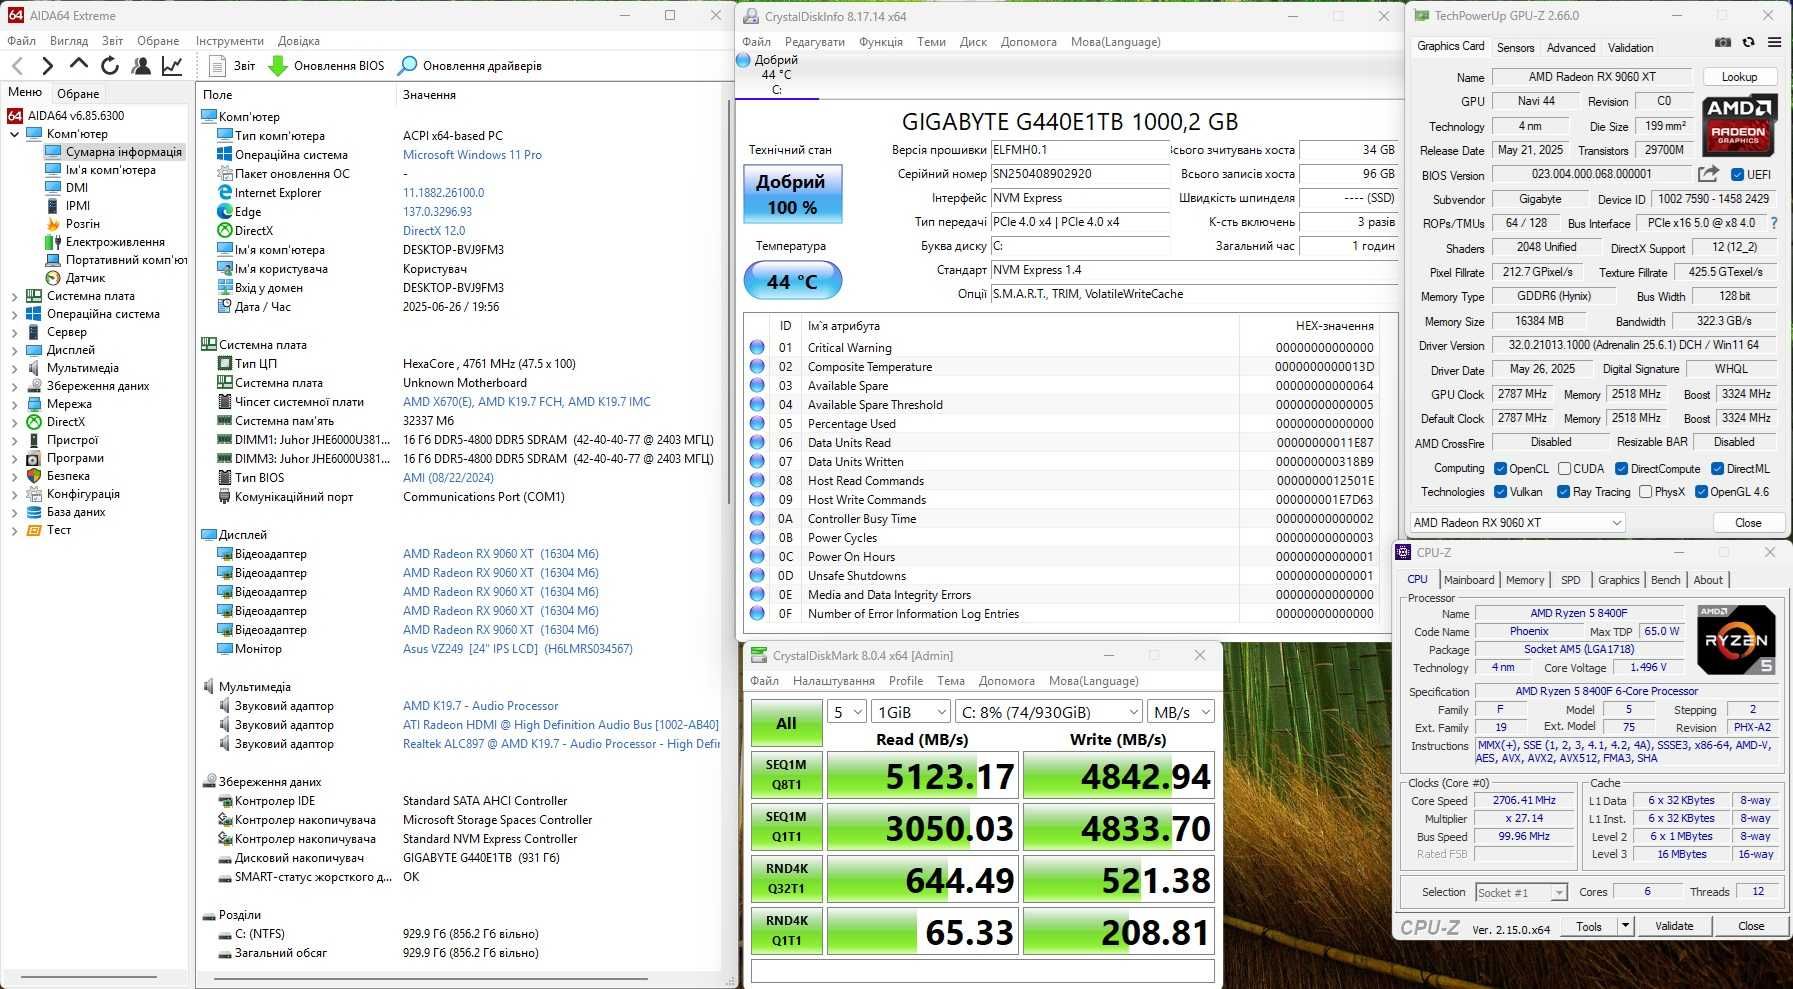The width and height of the screenshot is (1793, 989).
Task: Click AIDA64 back navigation arrow
Action: point(17,66)
